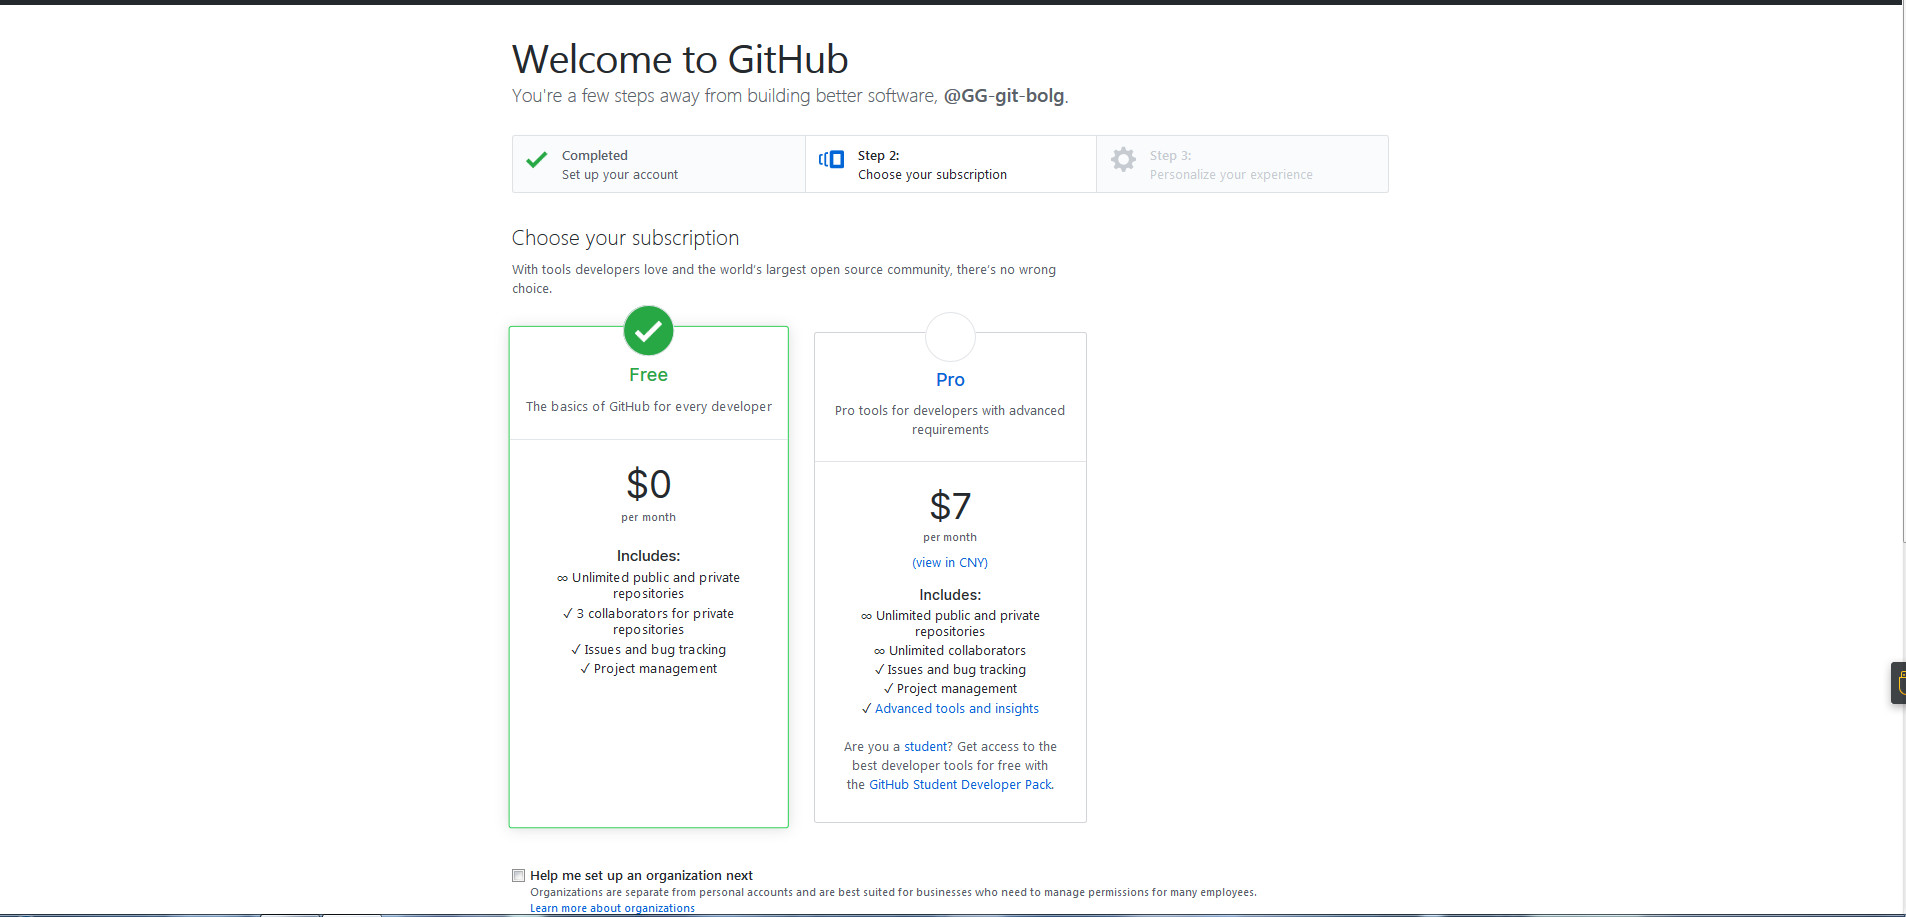
Task: Click the vertical page scrollbar
Action: tap(1904, 270)
